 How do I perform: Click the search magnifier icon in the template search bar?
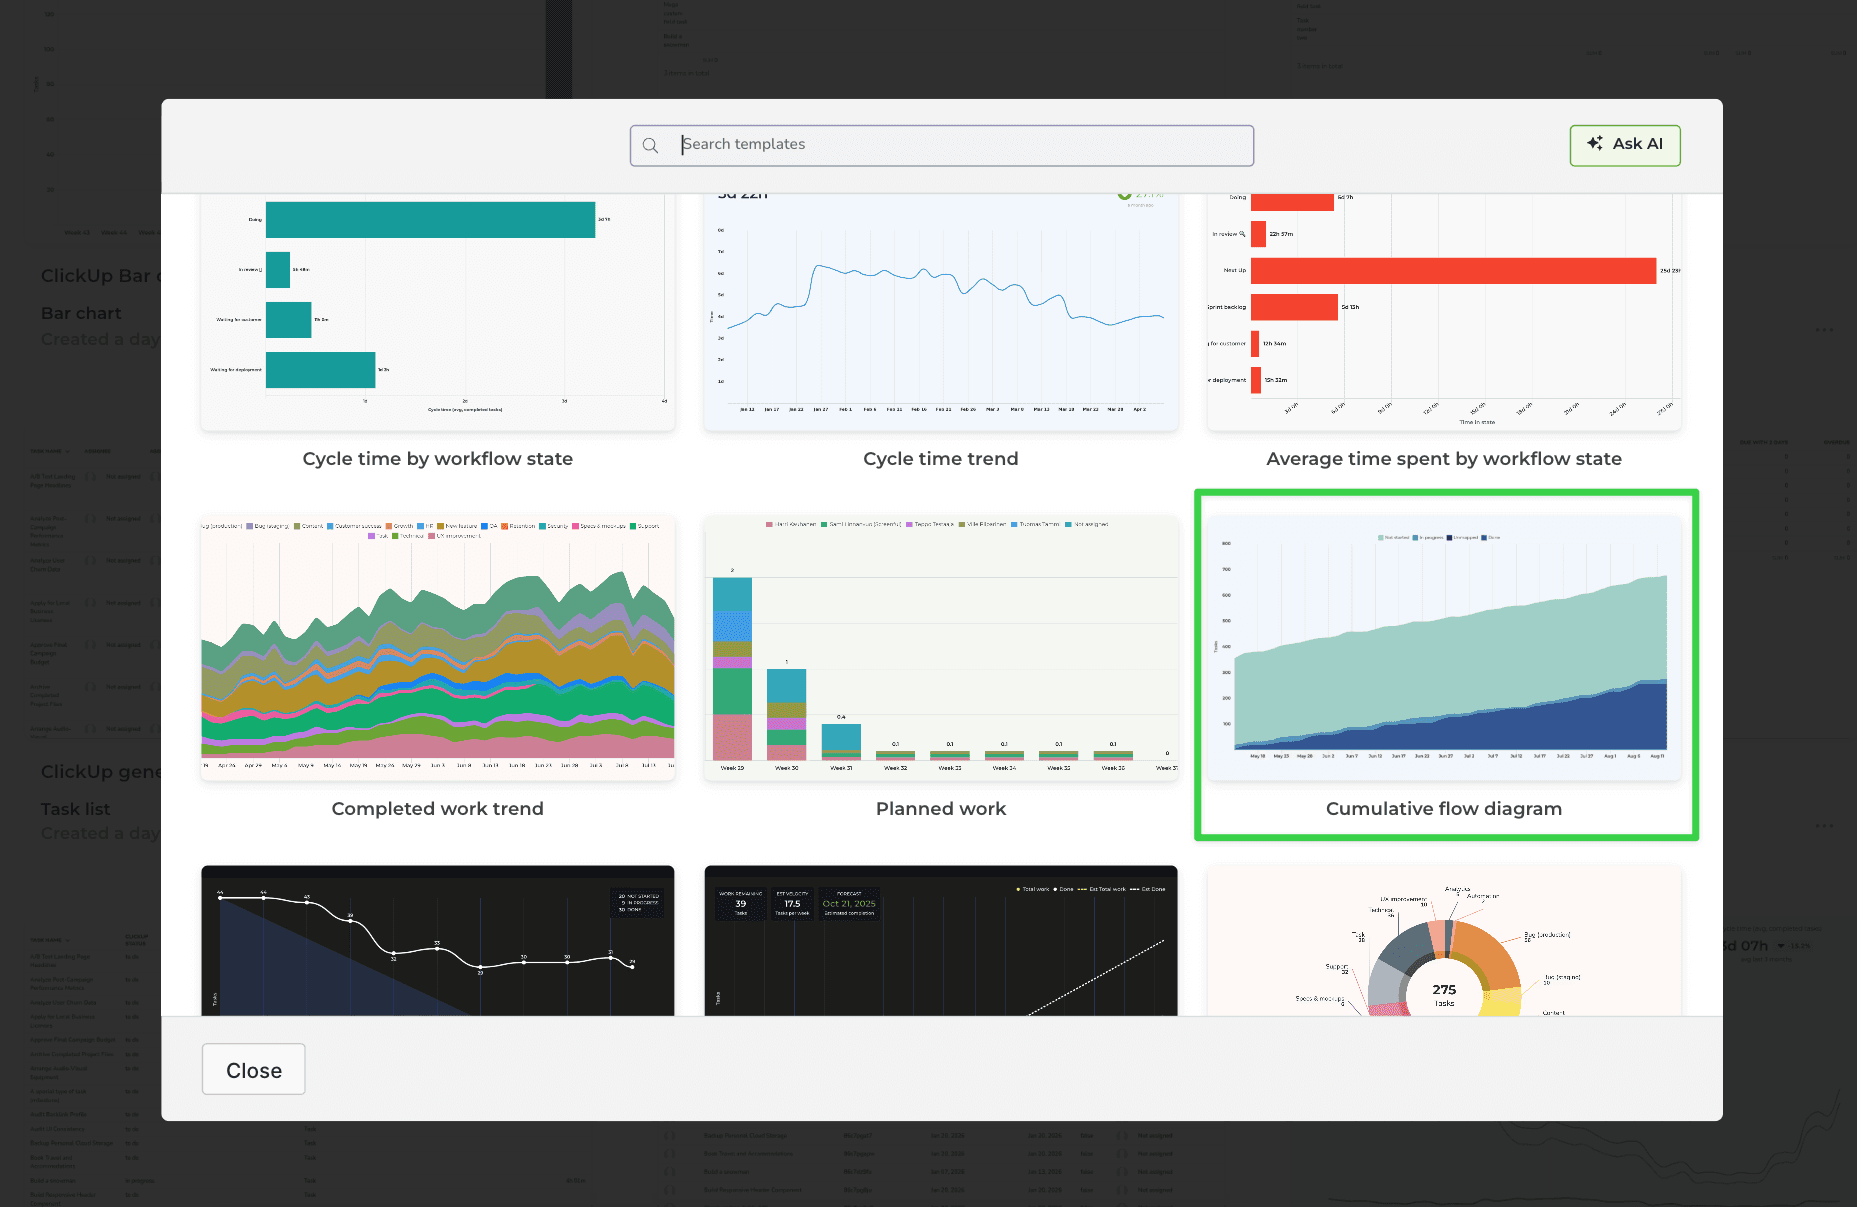coord(651,145)
